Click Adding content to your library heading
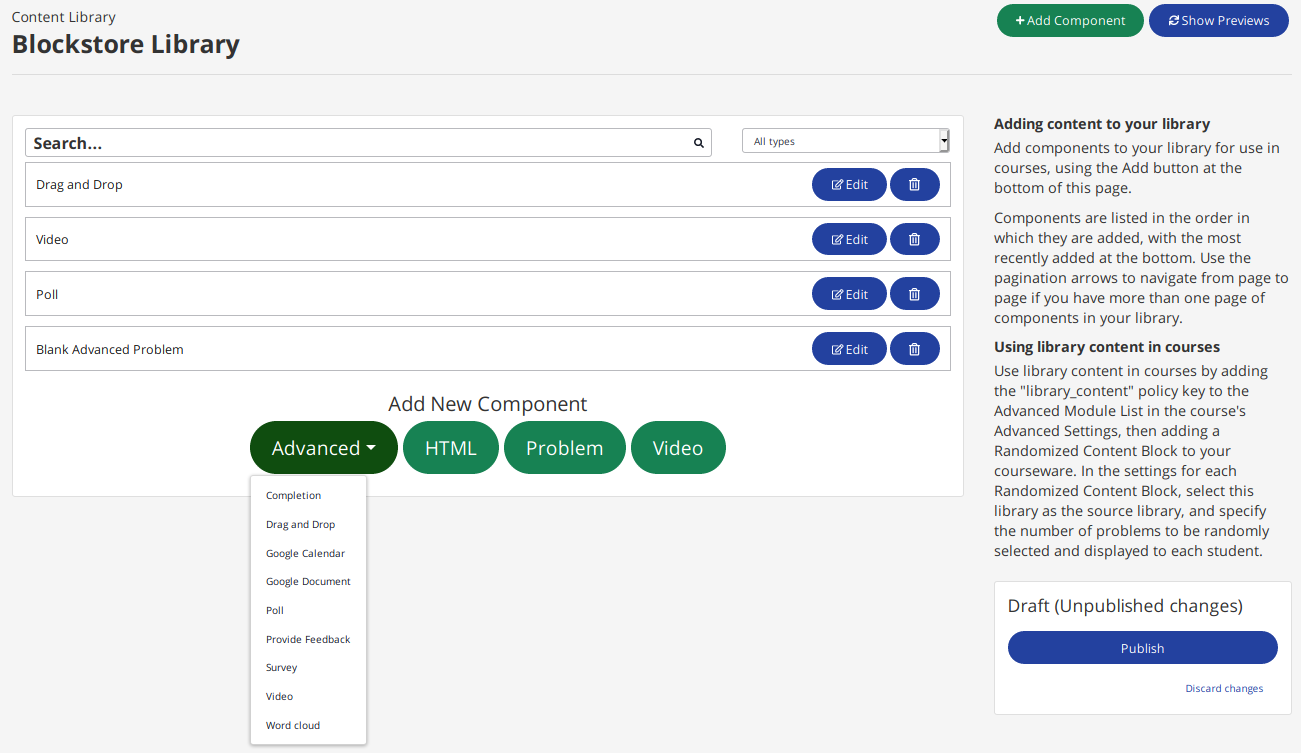The image size is (1301, 753). coord(1102,124)
